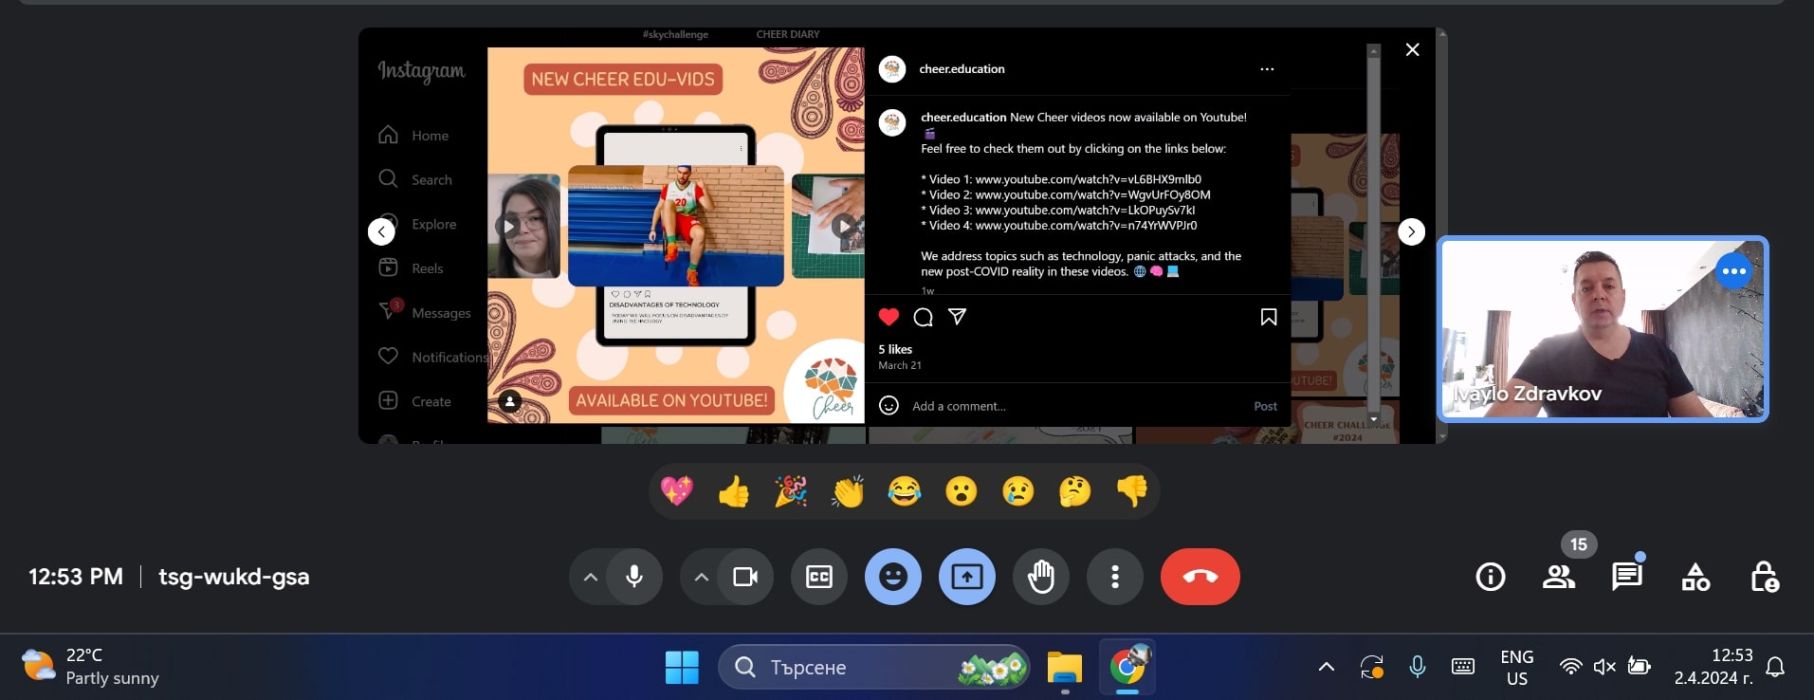The height and width of the screenshot is (700, 1814).
Task: Save the post with bookmark icon
Action: tap(1268, 317)
